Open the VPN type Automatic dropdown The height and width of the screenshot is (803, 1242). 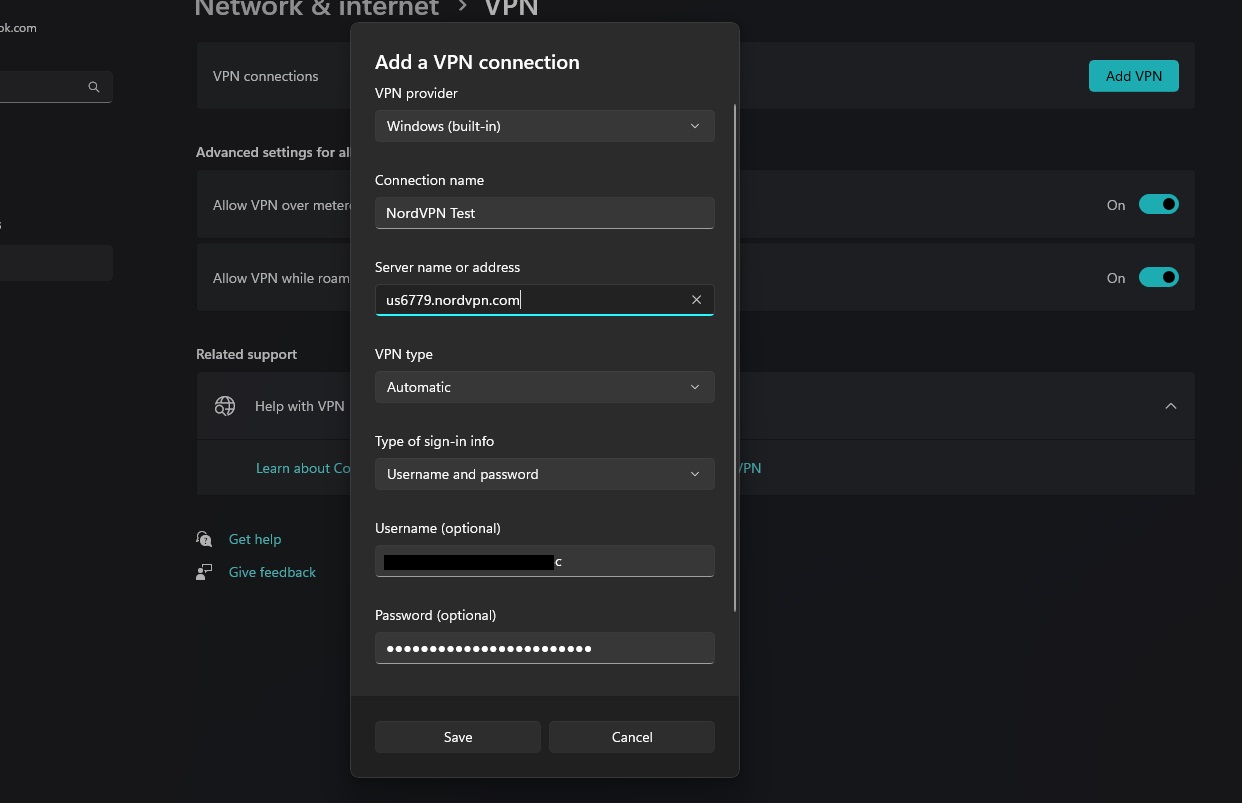coord(545,387)
